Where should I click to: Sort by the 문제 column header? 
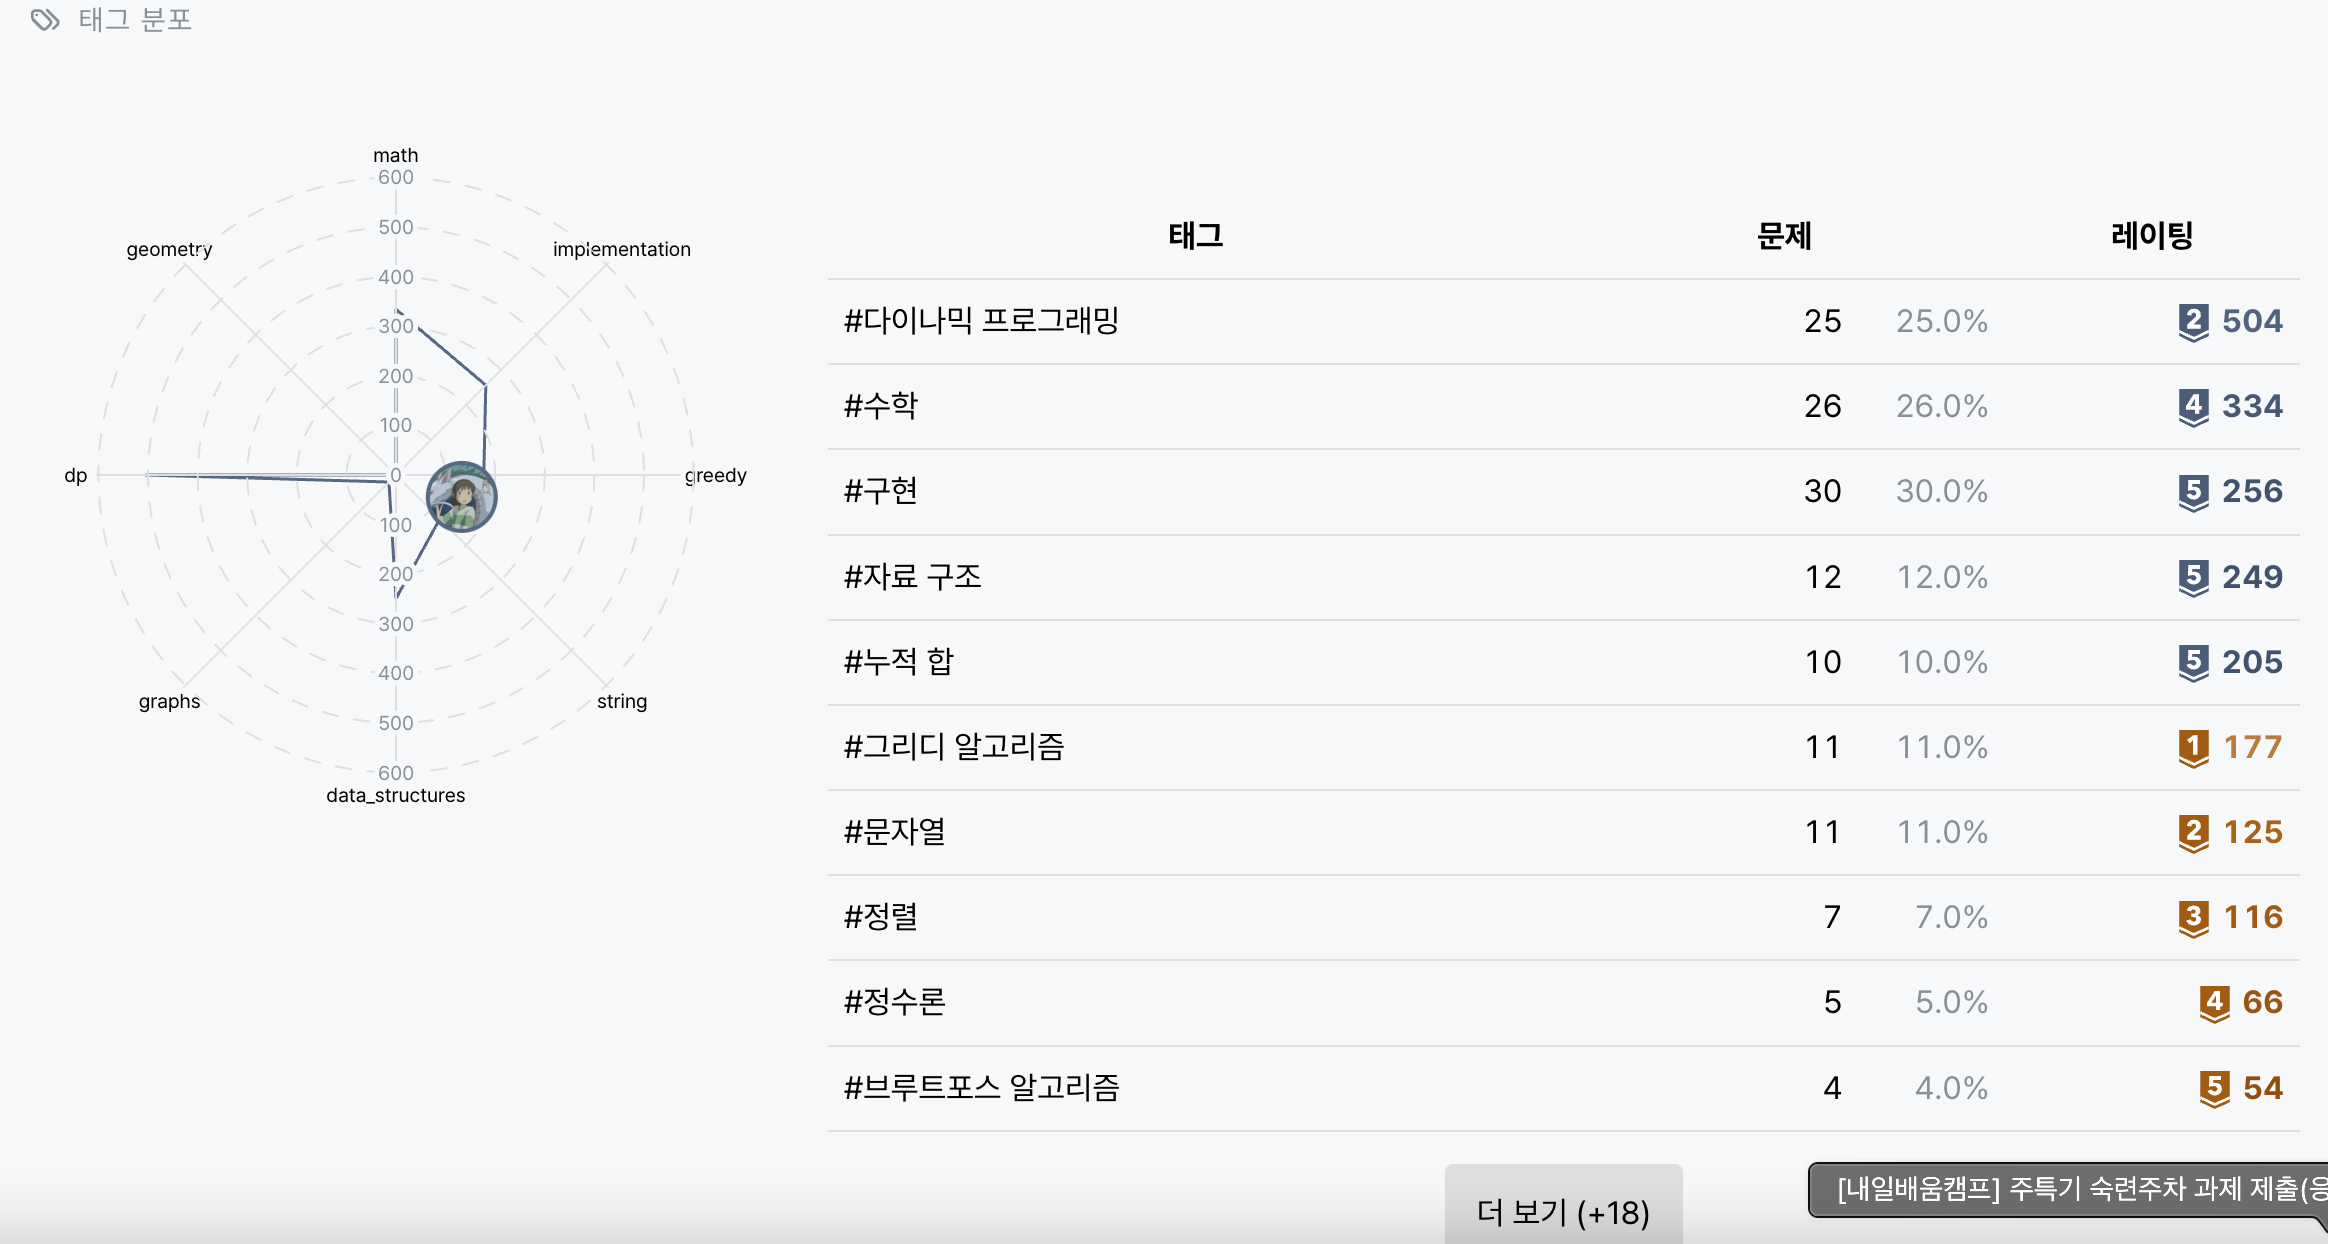tap(1784, 236)
